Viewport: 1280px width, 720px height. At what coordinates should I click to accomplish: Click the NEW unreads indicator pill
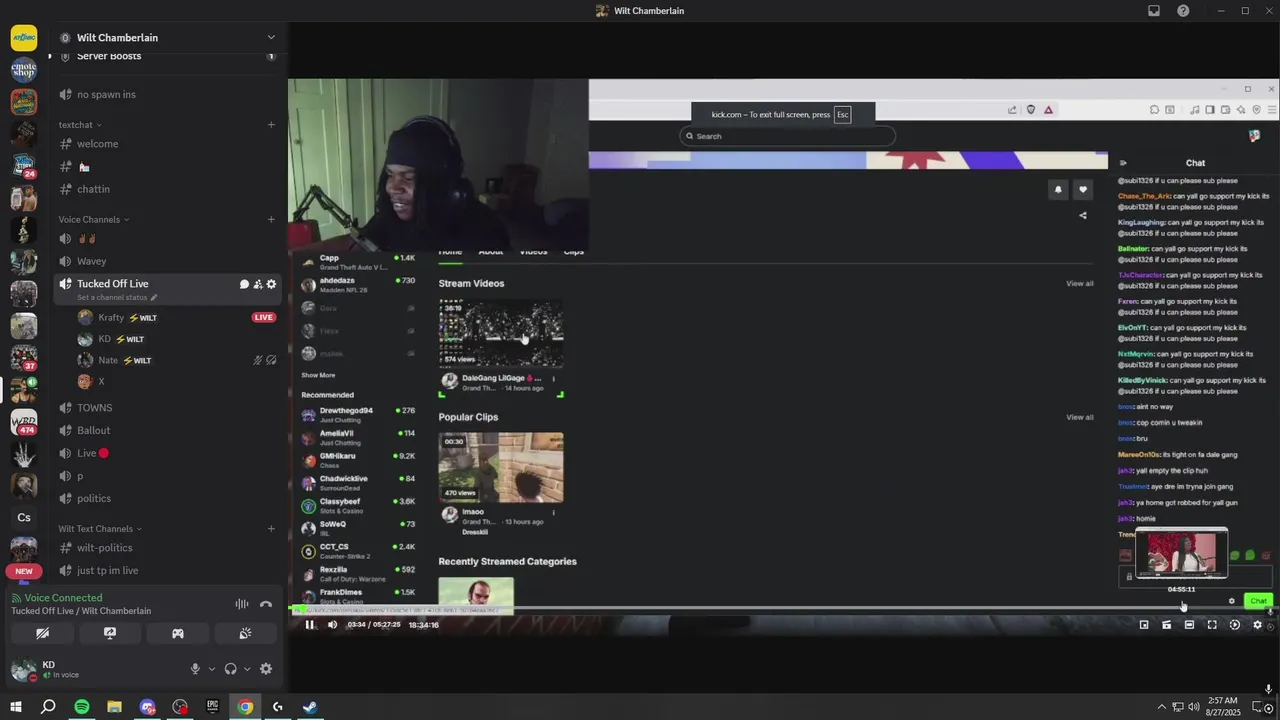24,572
